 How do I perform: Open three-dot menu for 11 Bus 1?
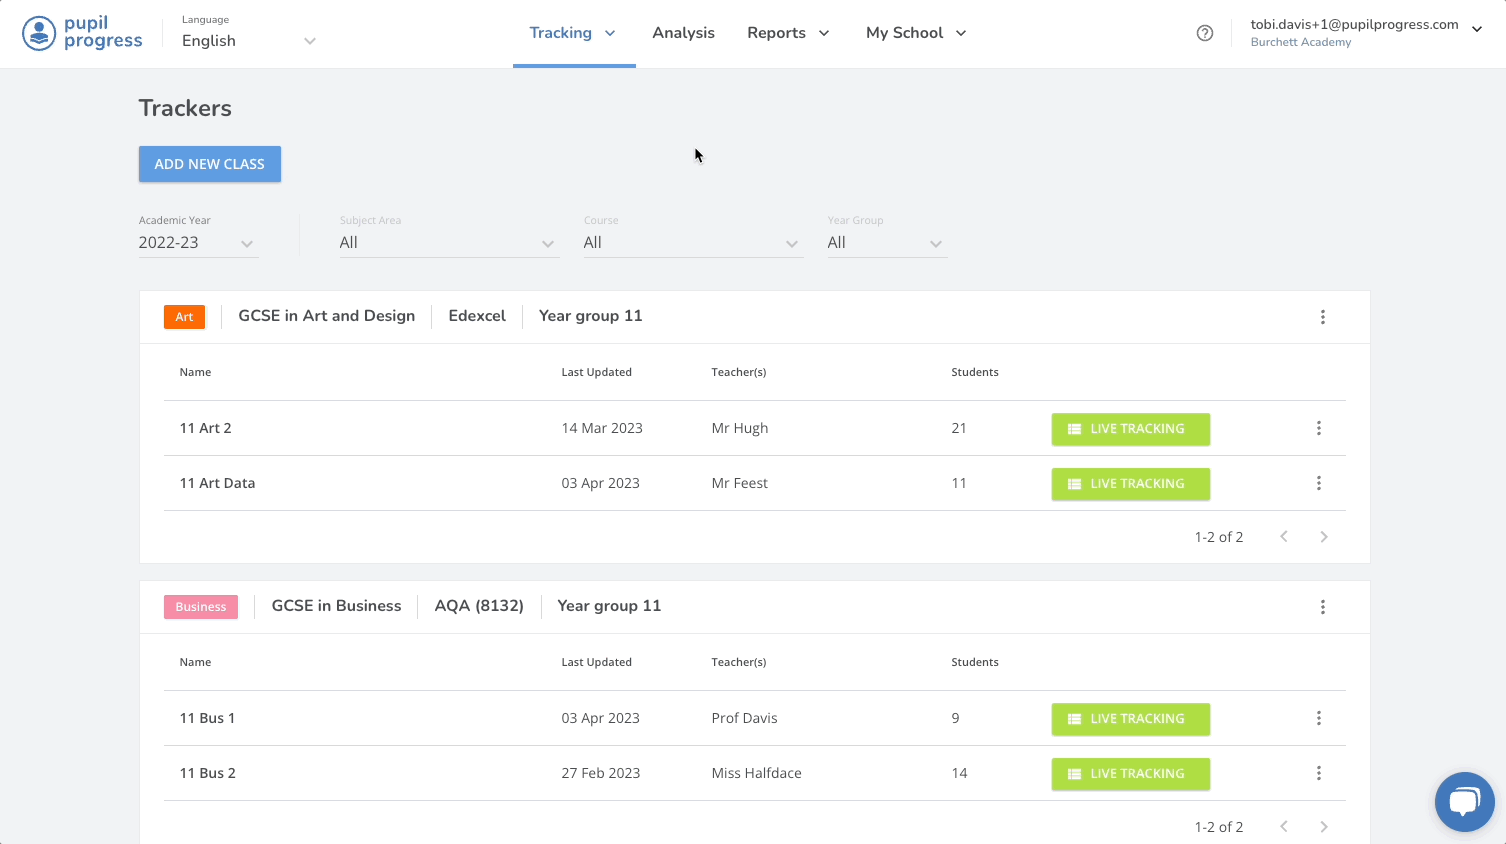[x=1318, y=718]
